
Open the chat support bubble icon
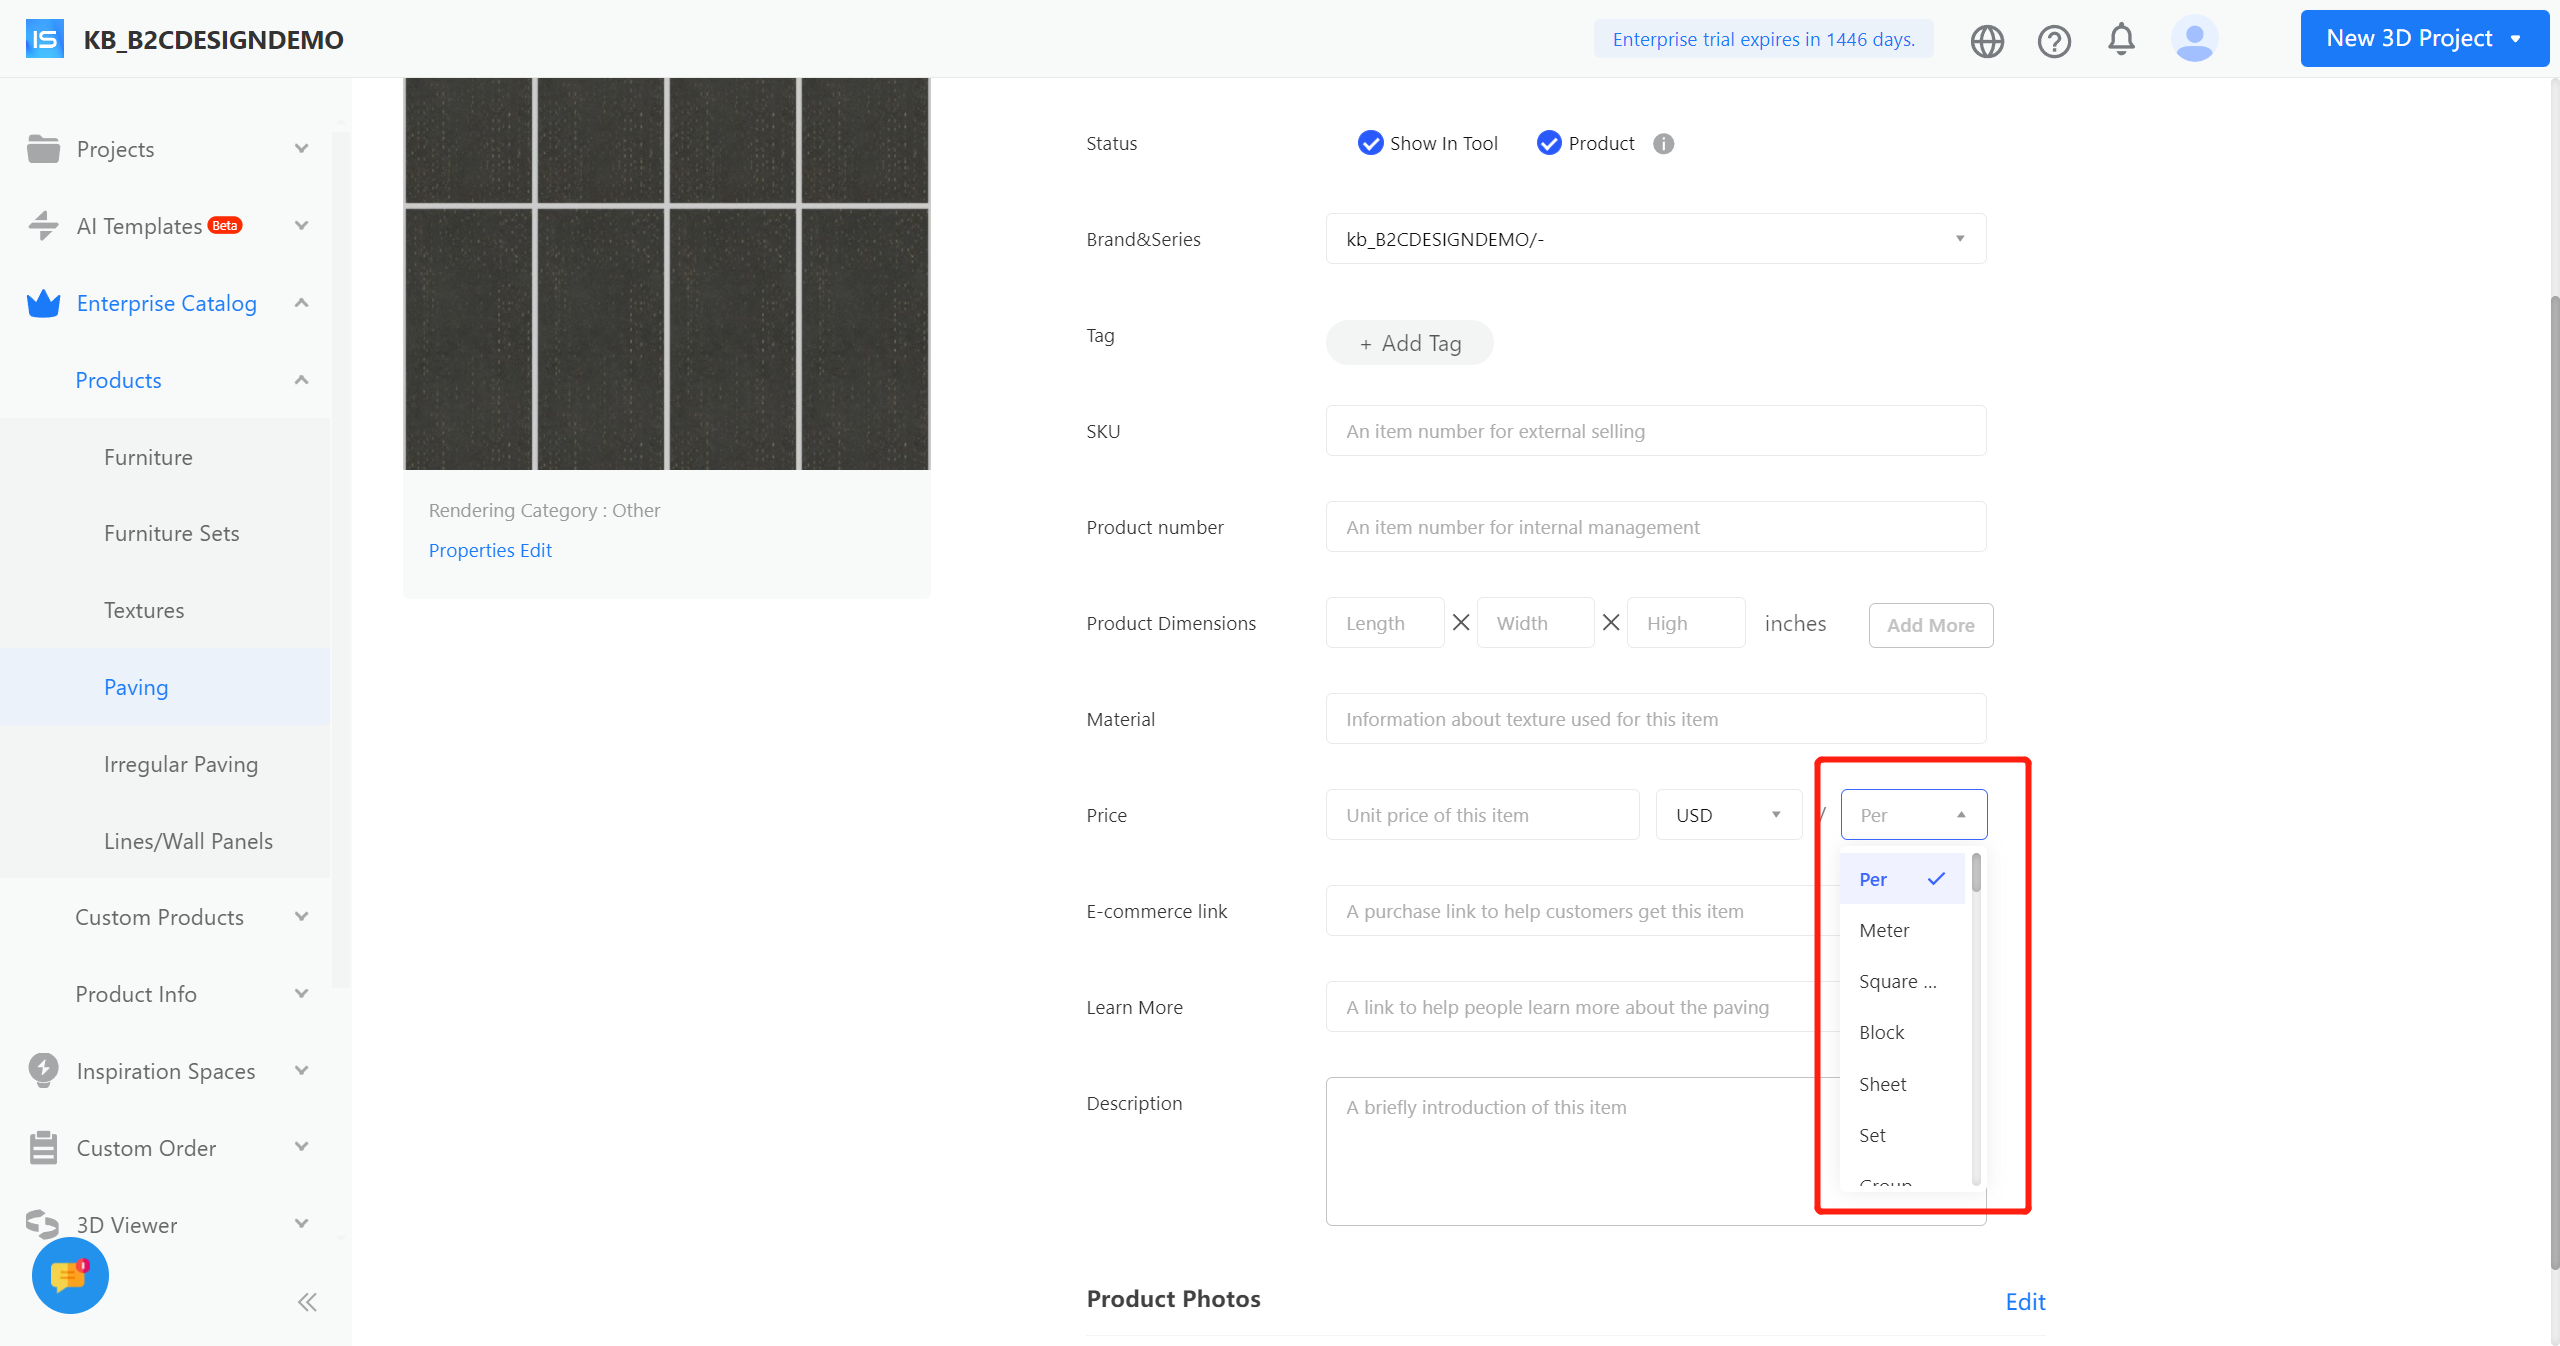pyautogui.click(x=70, y=1275)
